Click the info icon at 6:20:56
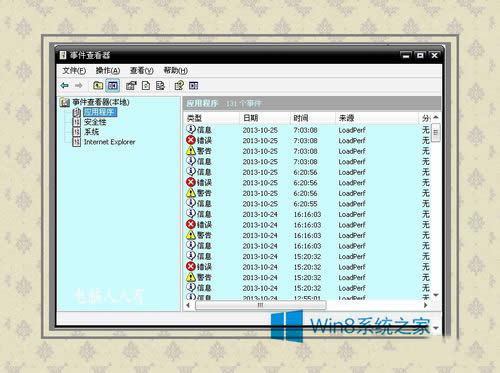 coord(191,172)
